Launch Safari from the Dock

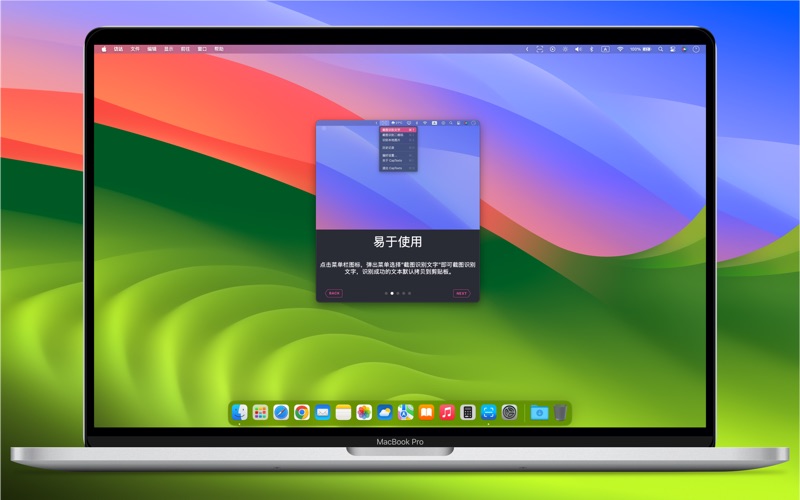point(281,412)
